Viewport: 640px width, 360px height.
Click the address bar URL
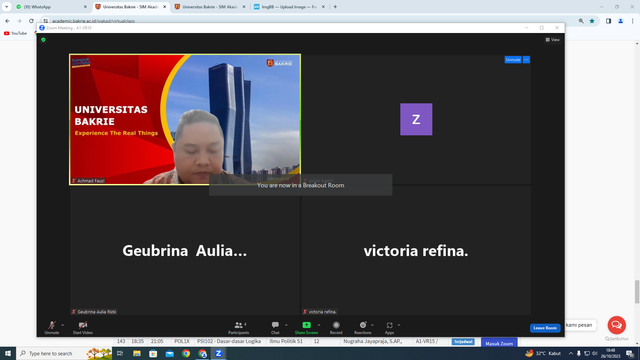click(x=93, y=21)
